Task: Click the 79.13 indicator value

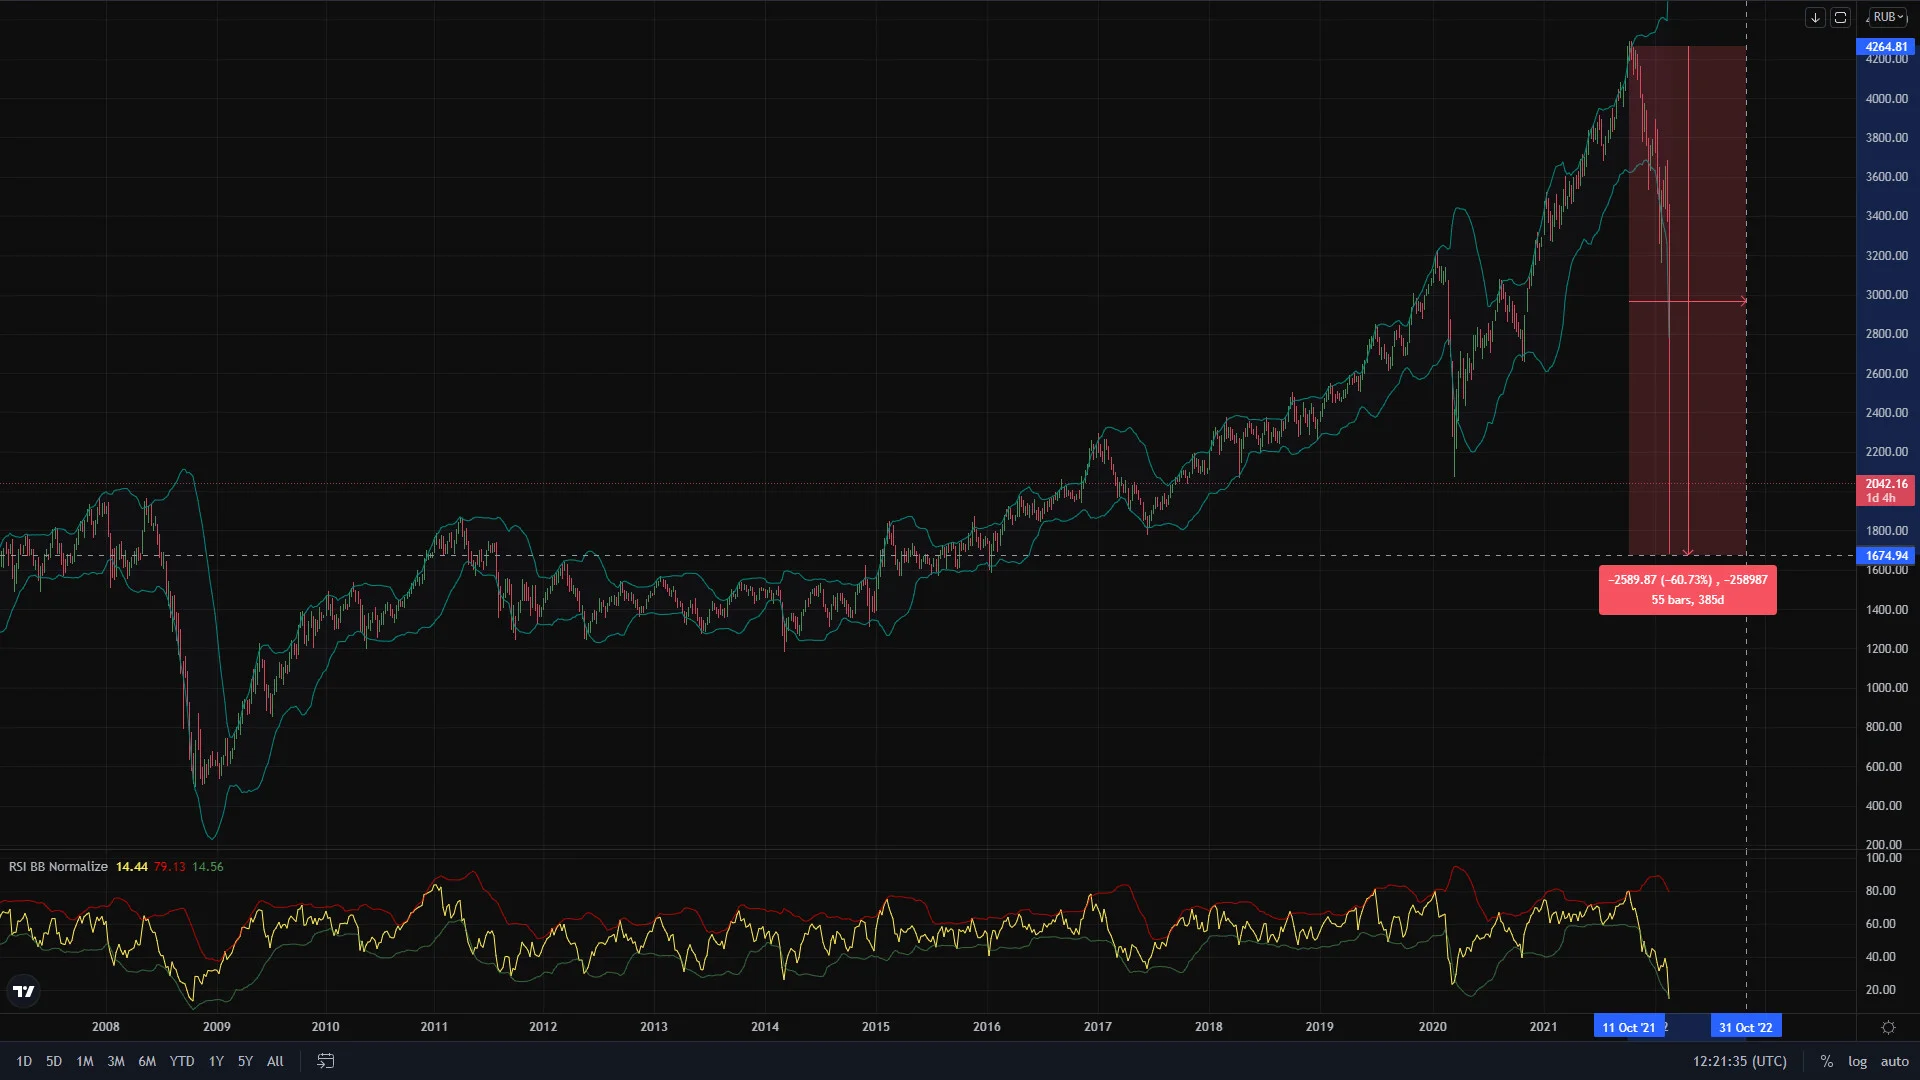Action: click(x=170, y=867)
